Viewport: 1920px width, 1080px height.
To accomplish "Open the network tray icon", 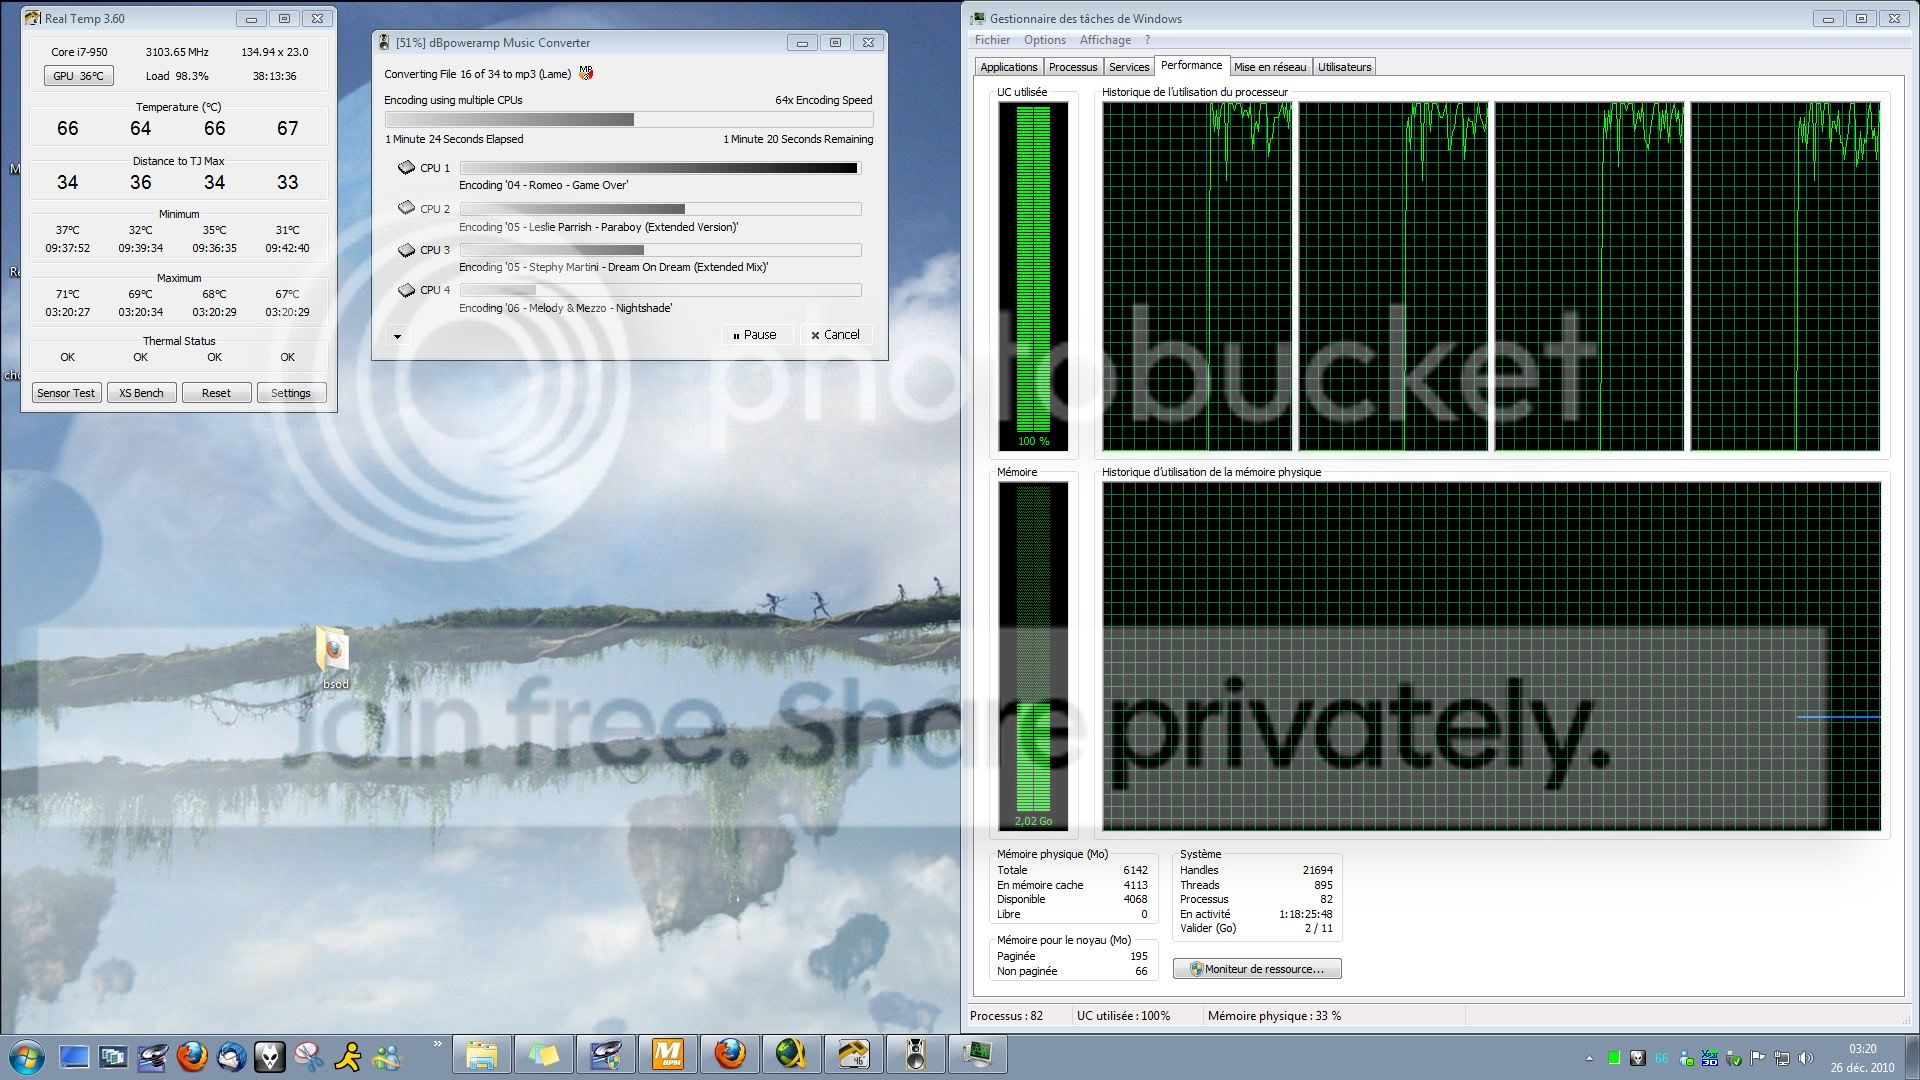I will tap(1782, 1058).
